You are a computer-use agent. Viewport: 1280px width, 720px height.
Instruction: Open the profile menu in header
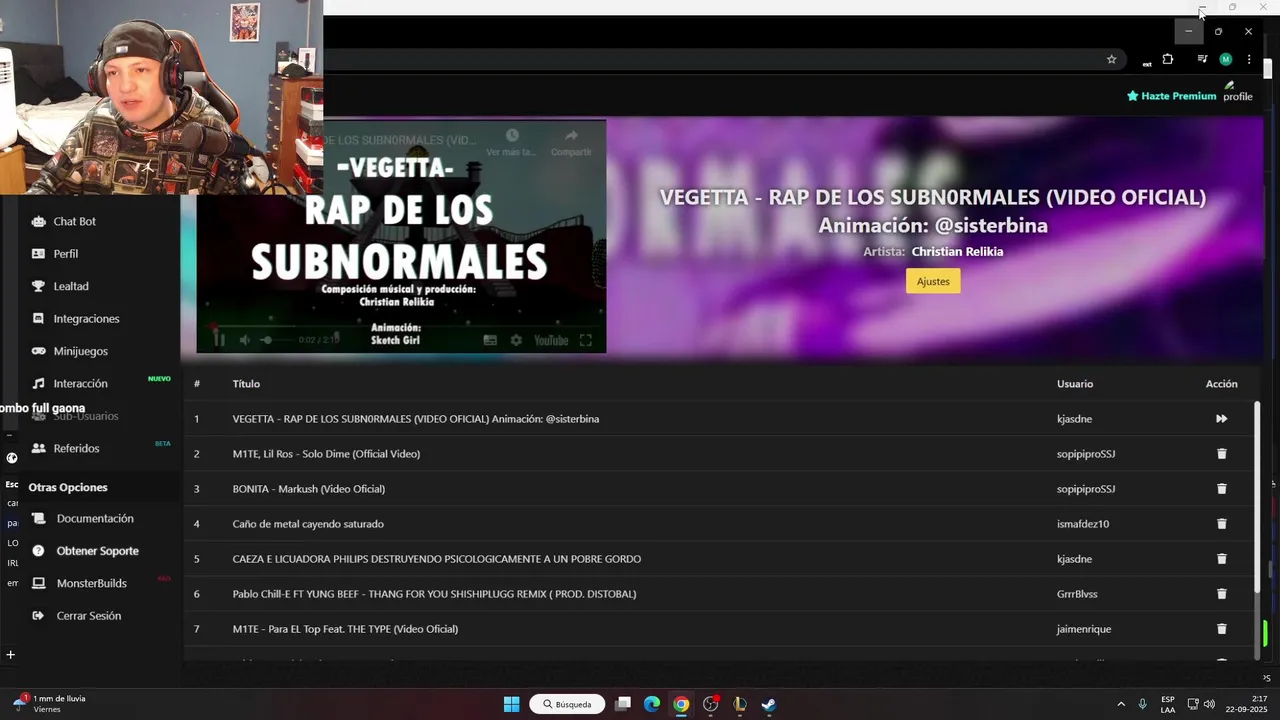pyautogui.click(x=1238, y=92)
